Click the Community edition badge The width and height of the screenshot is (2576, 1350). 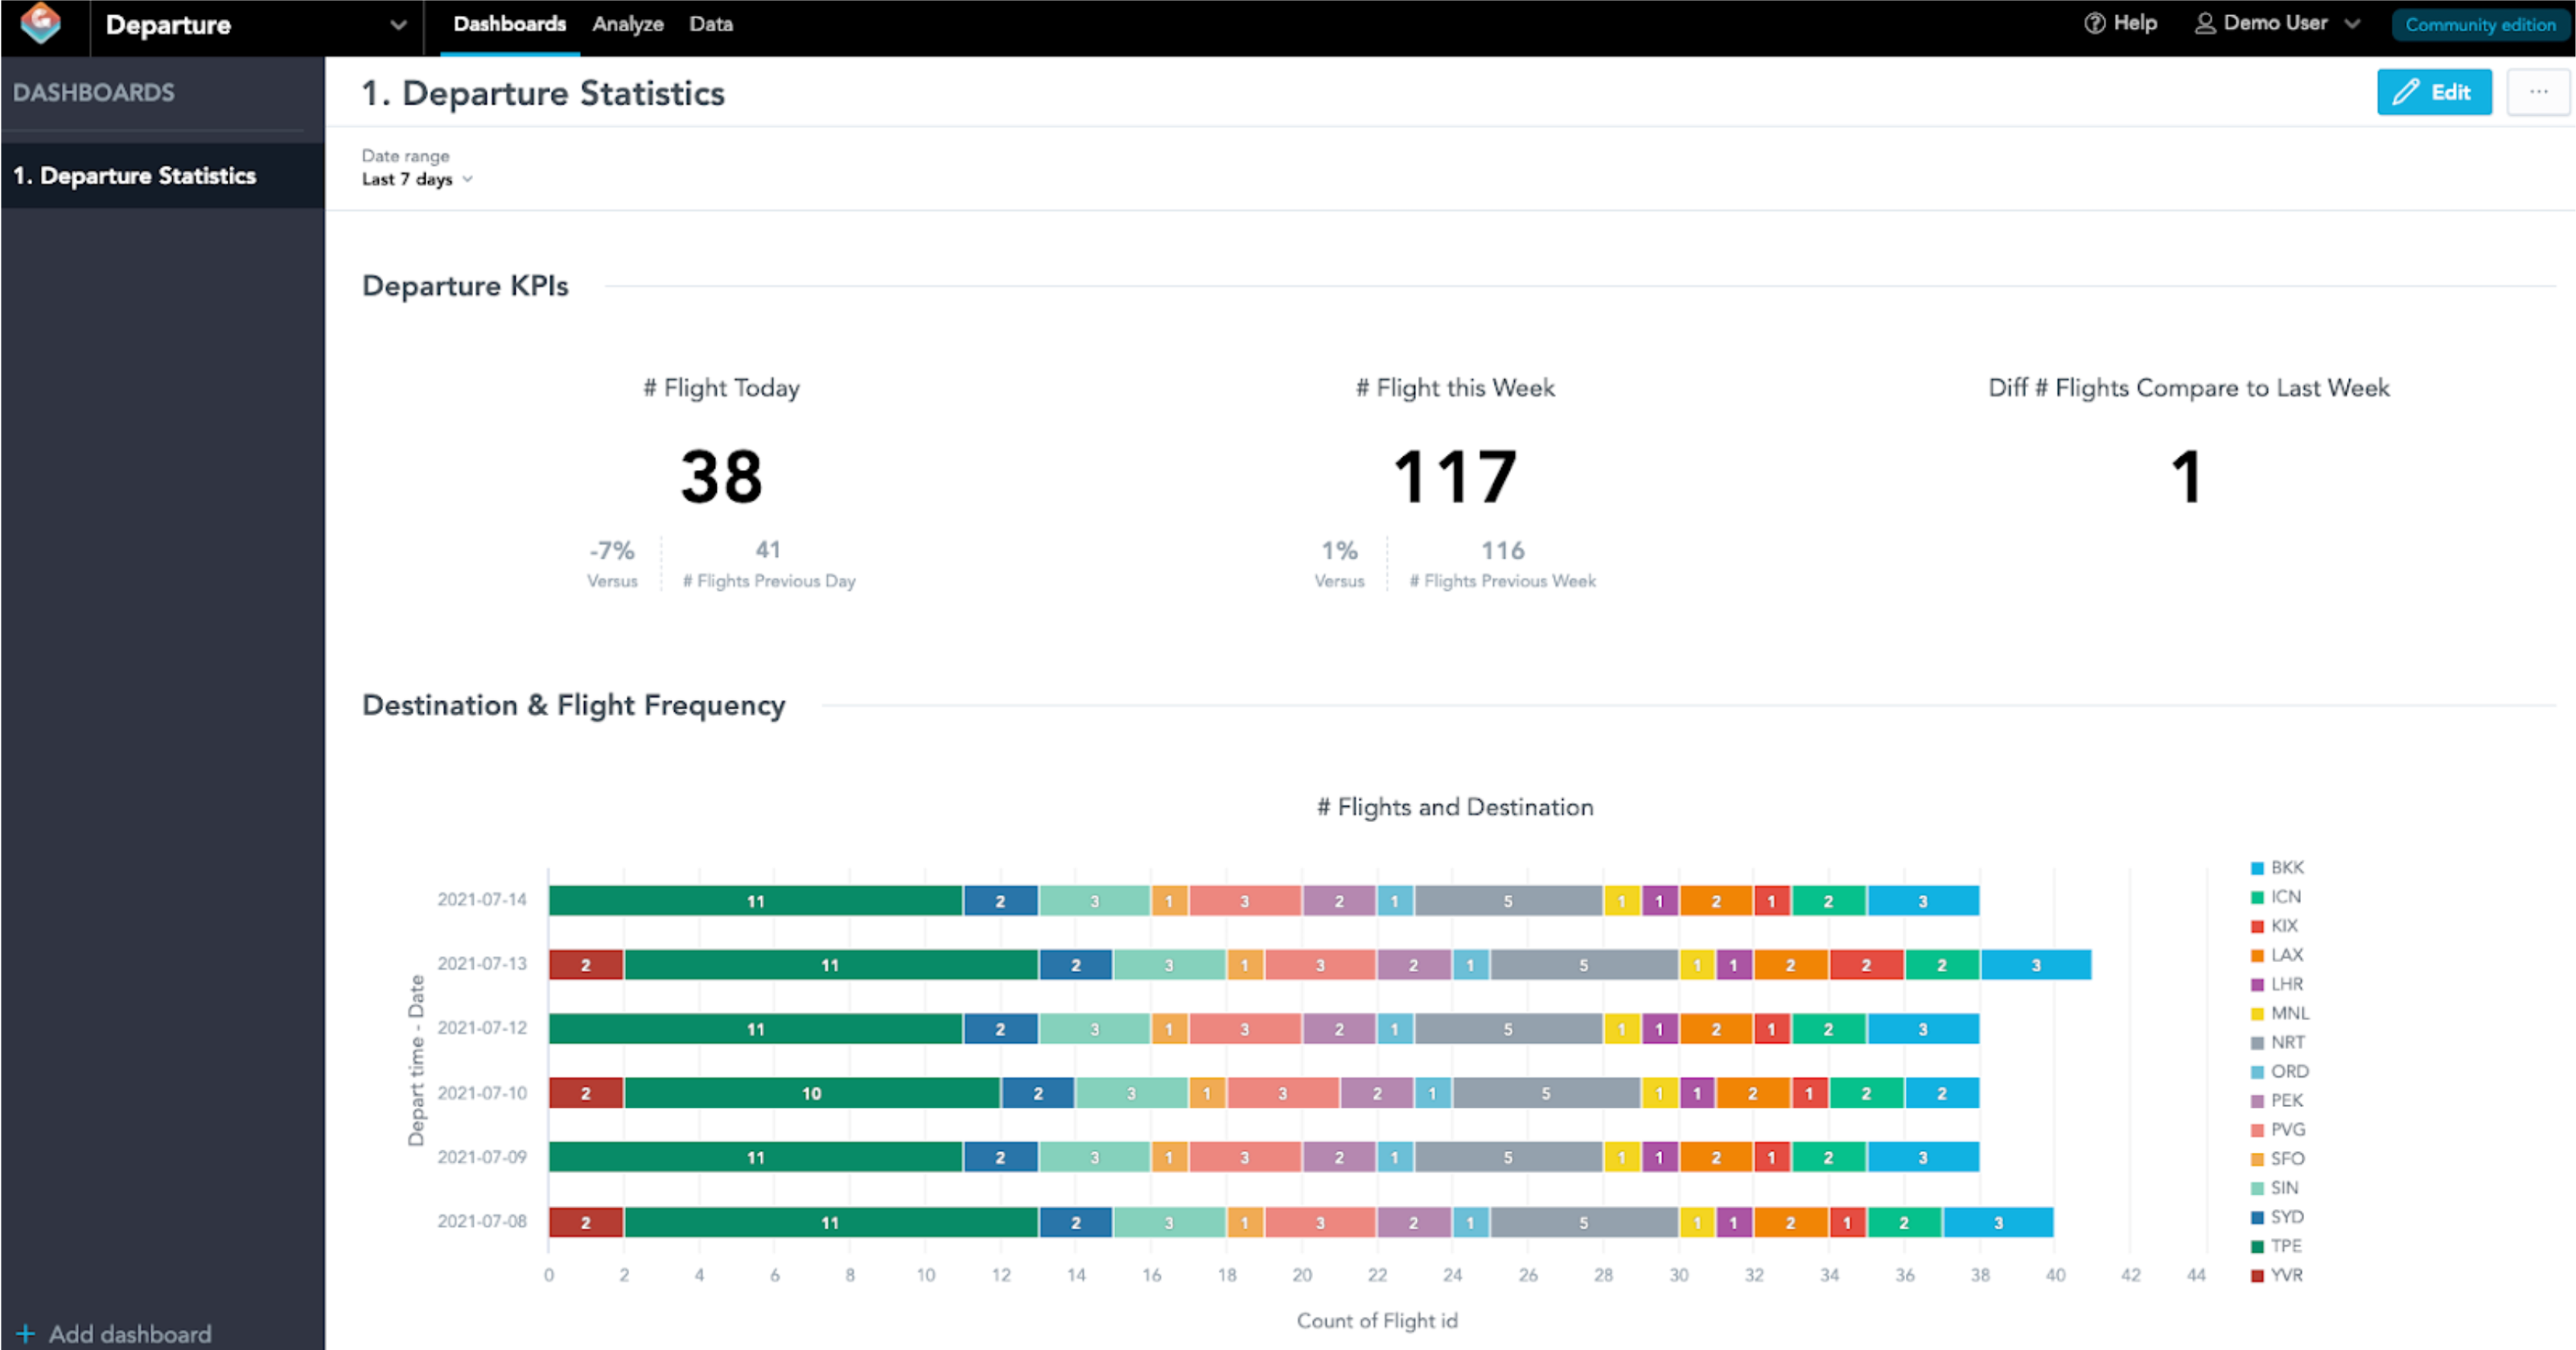coord(2478,24)
